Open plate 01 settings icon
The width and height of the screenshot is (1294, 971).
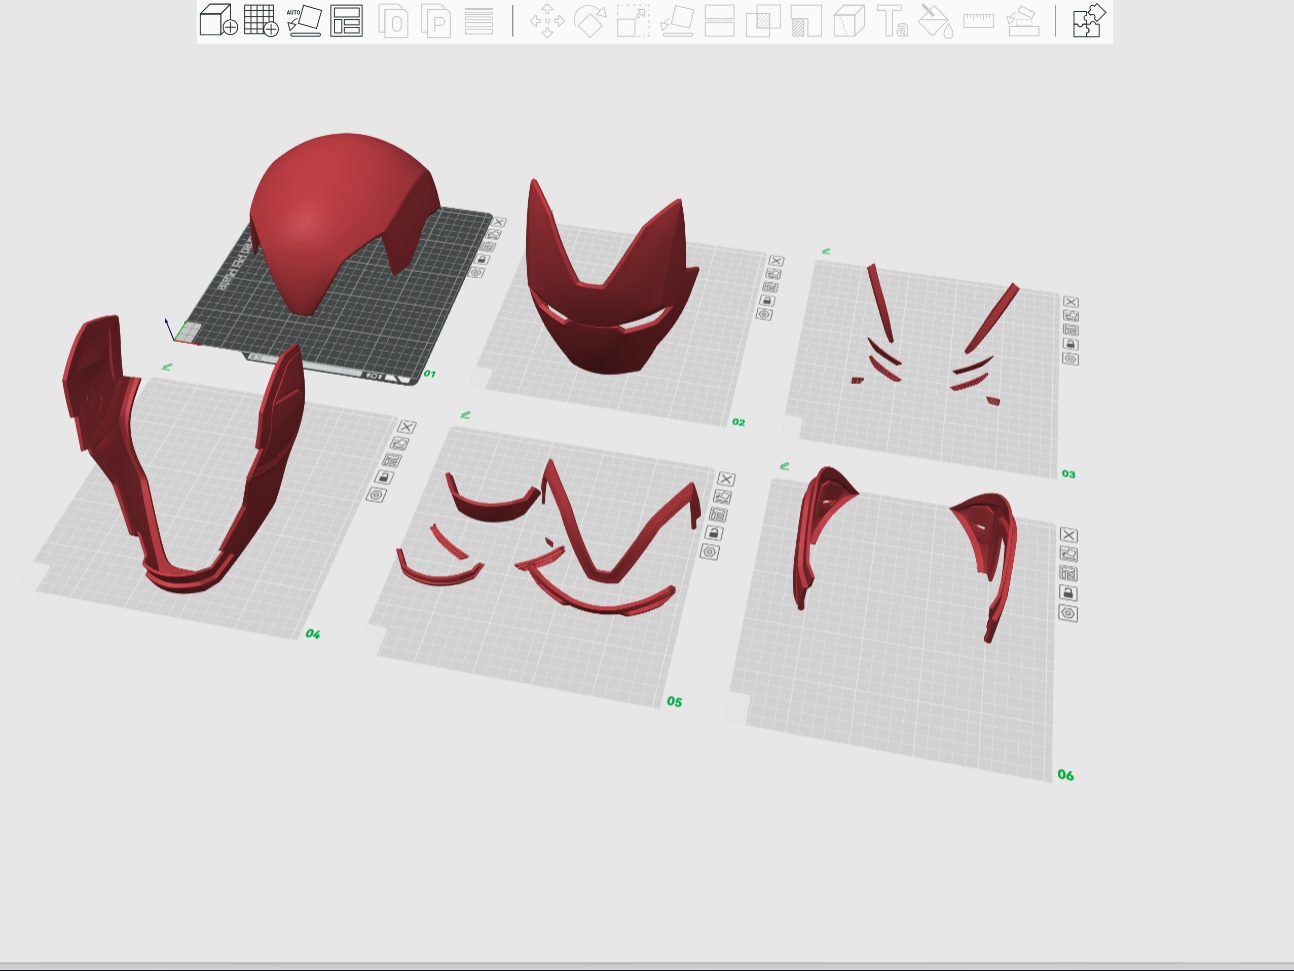click(x=476, y=272)
